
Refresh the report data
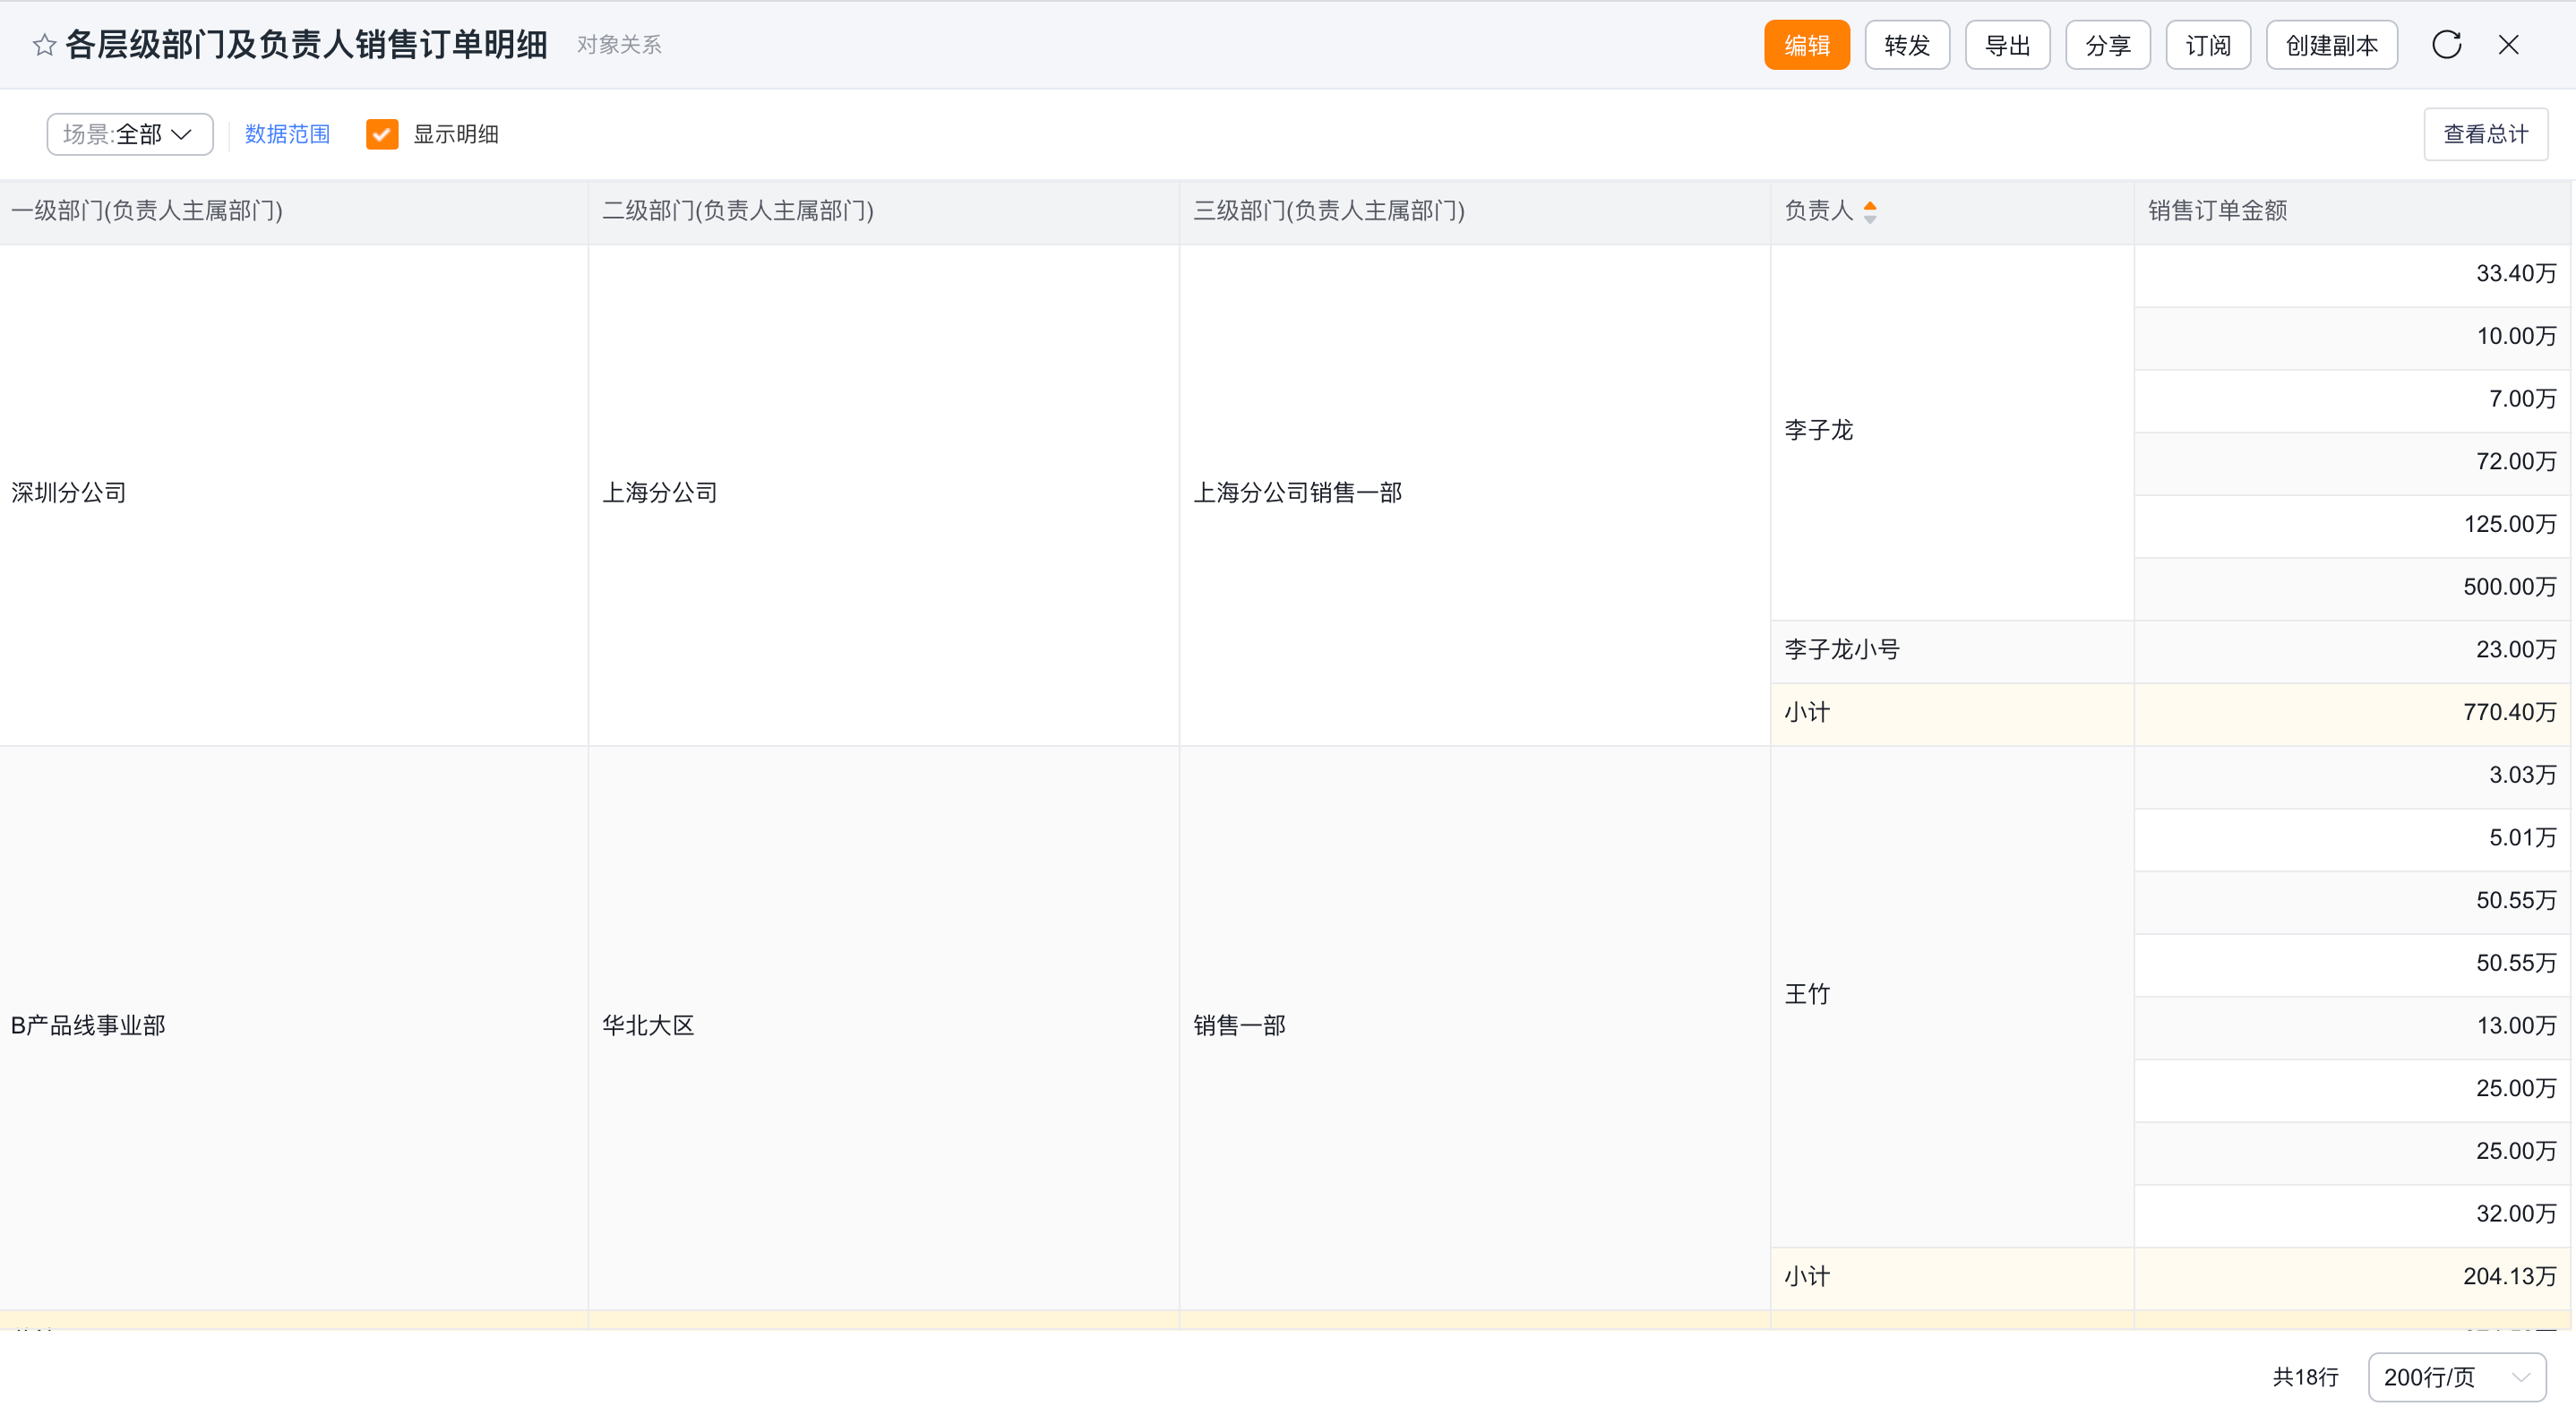(2446, 45)
